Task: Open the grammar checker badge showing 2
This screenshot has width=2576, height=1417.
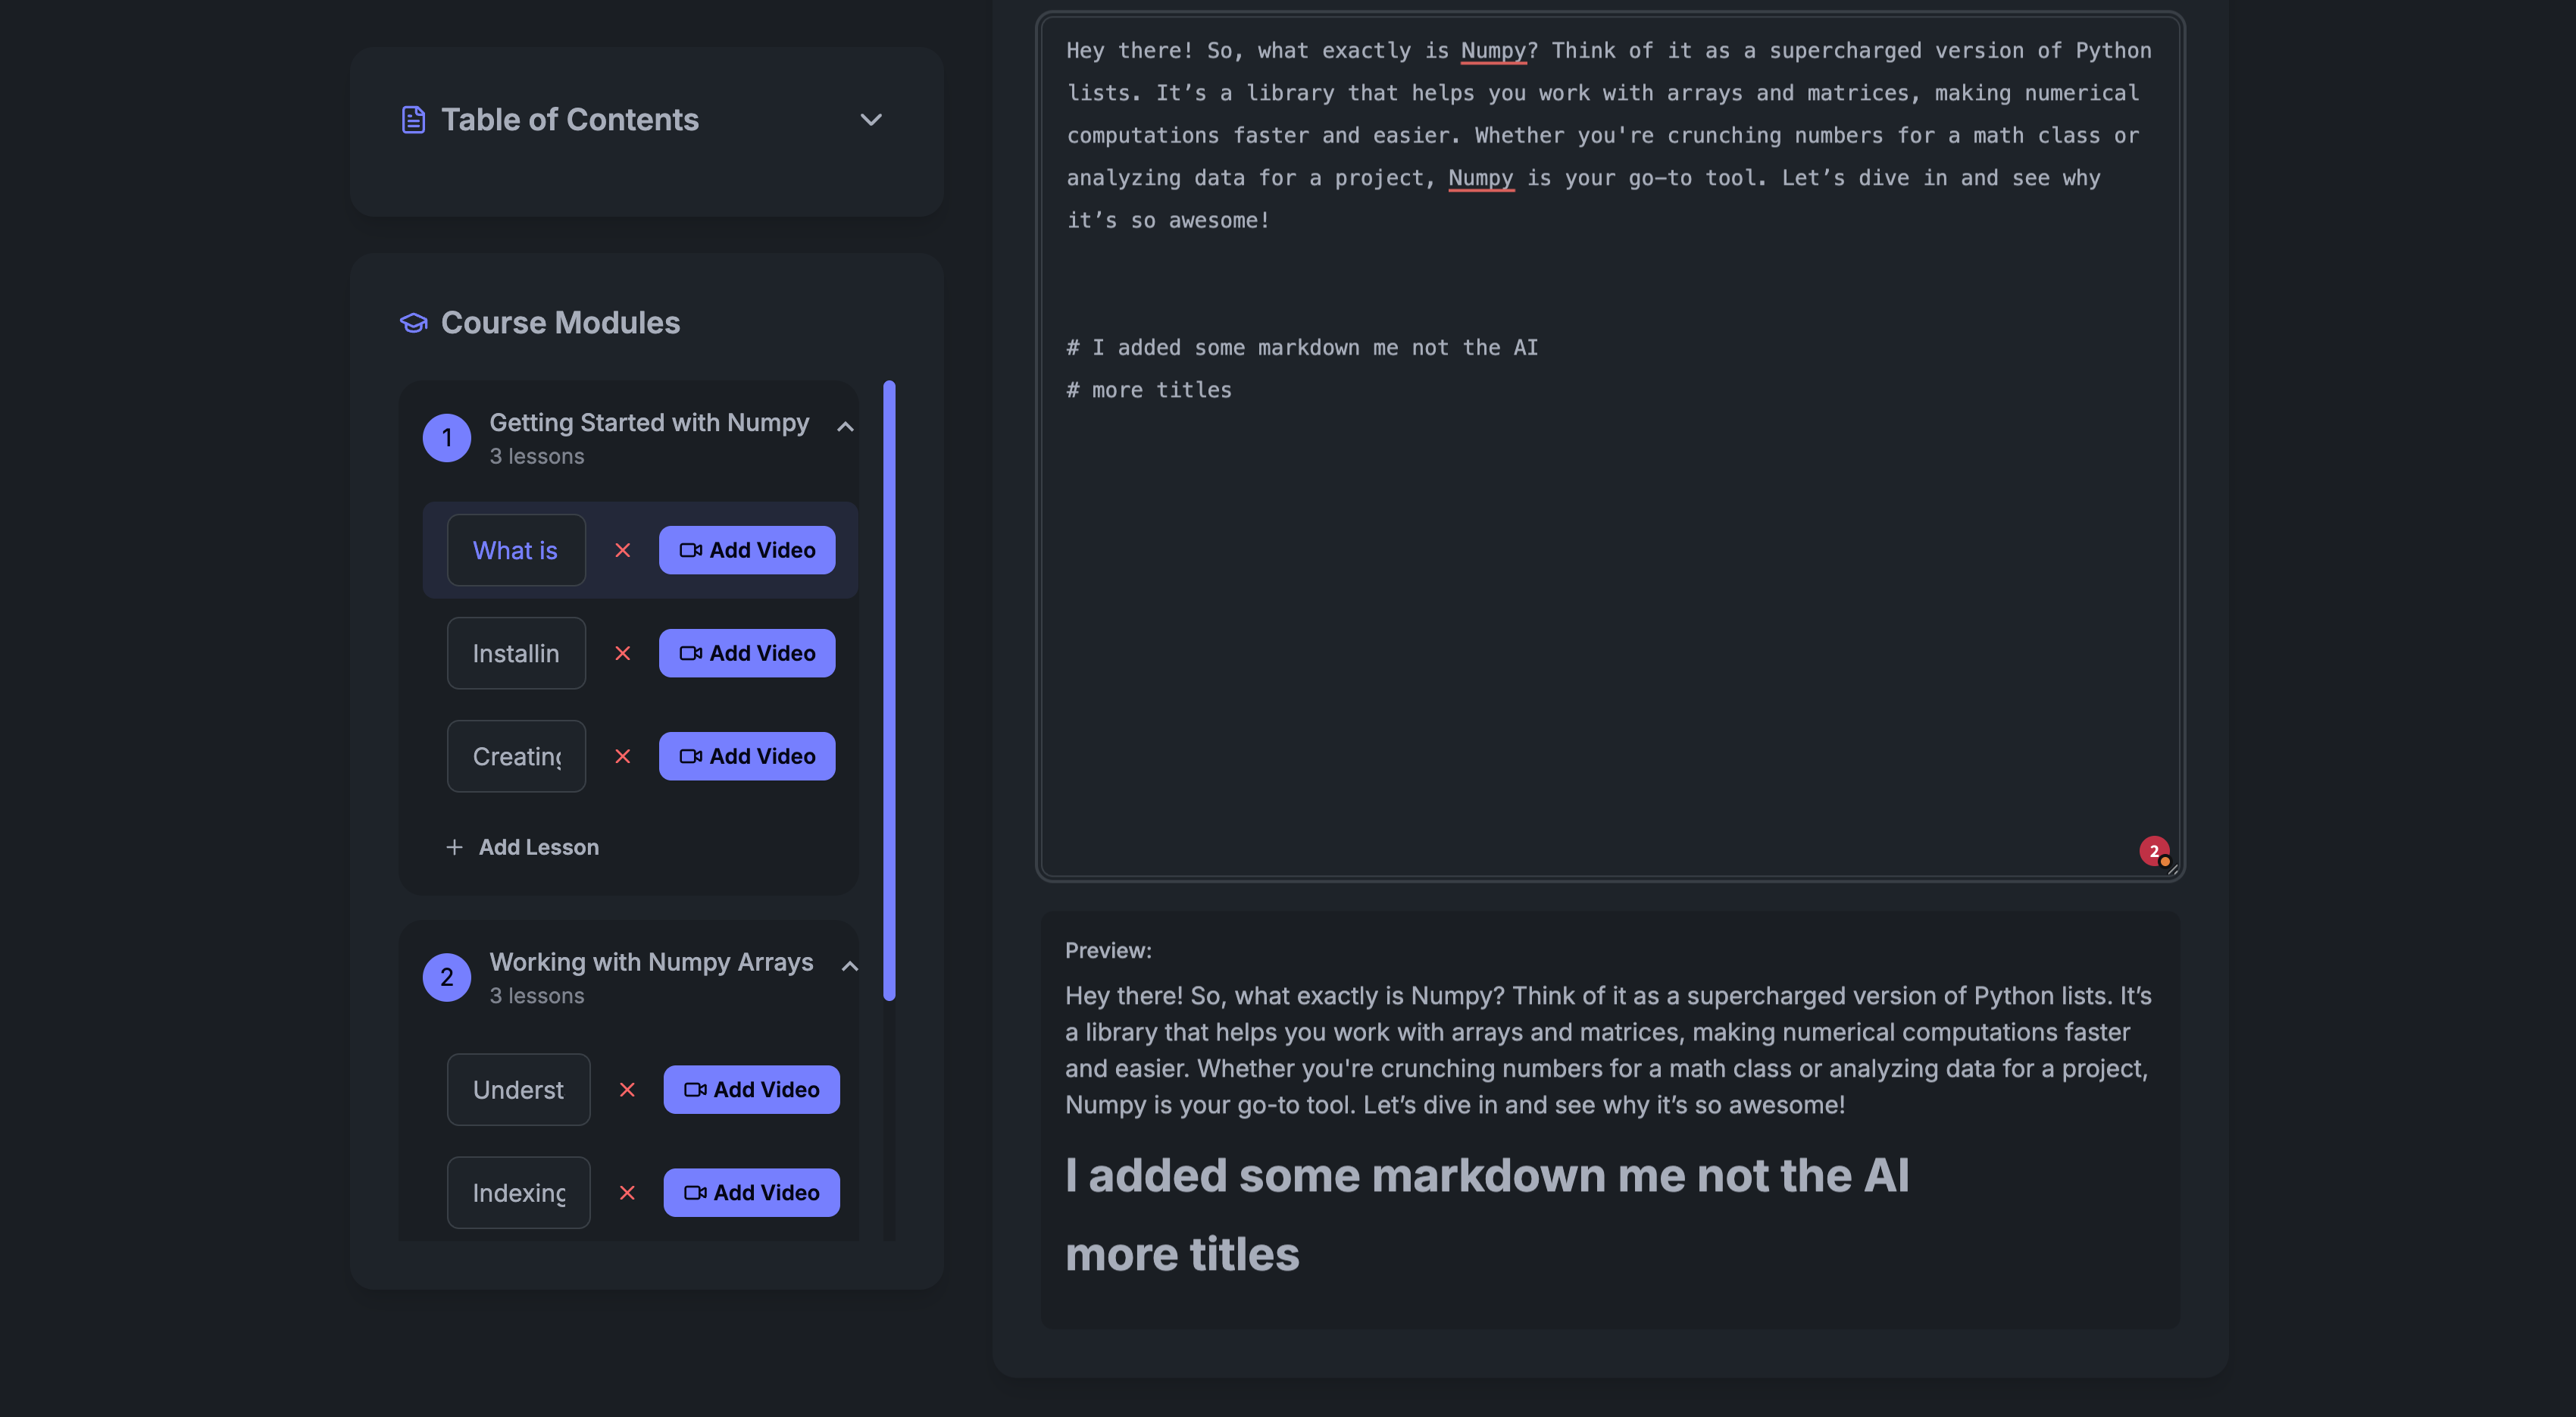Action: coord(2153,851)
